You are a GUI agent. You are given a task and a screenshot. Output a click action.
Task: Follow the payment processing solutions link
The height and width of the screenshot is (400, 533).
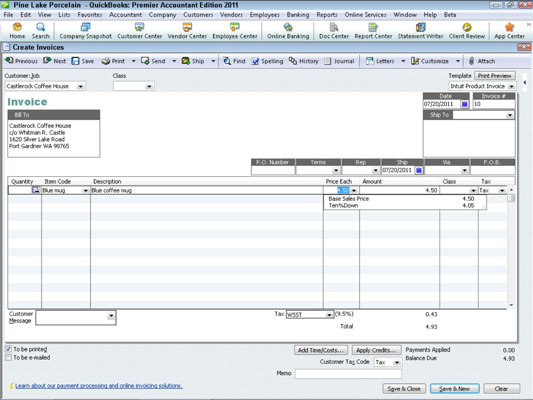tap(99, 386)
